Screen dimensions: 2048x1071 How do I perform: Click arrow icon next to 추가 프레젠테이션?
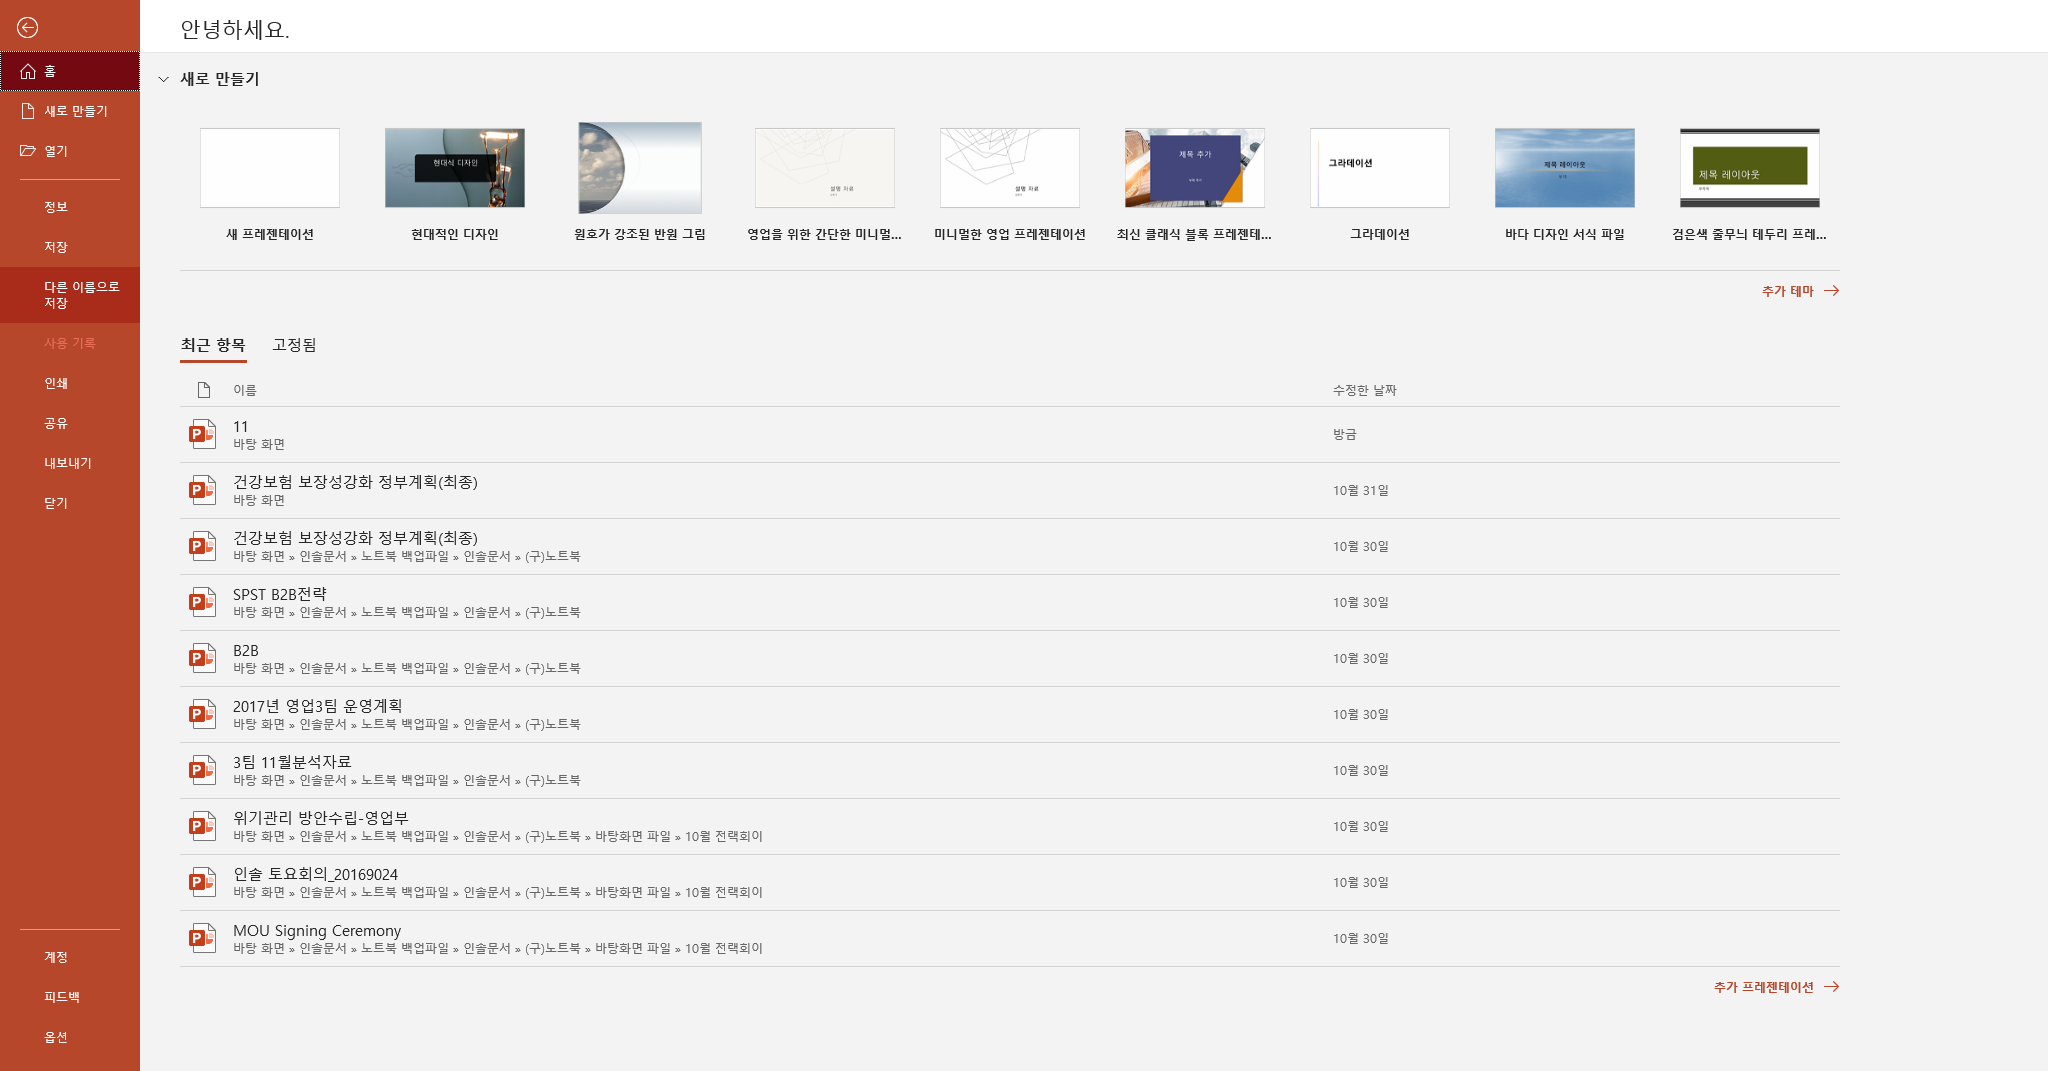[1831, 987]
